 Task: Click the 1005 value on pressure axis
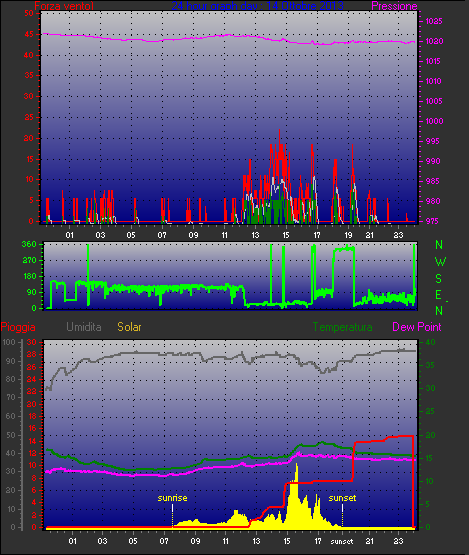point(433,101)
